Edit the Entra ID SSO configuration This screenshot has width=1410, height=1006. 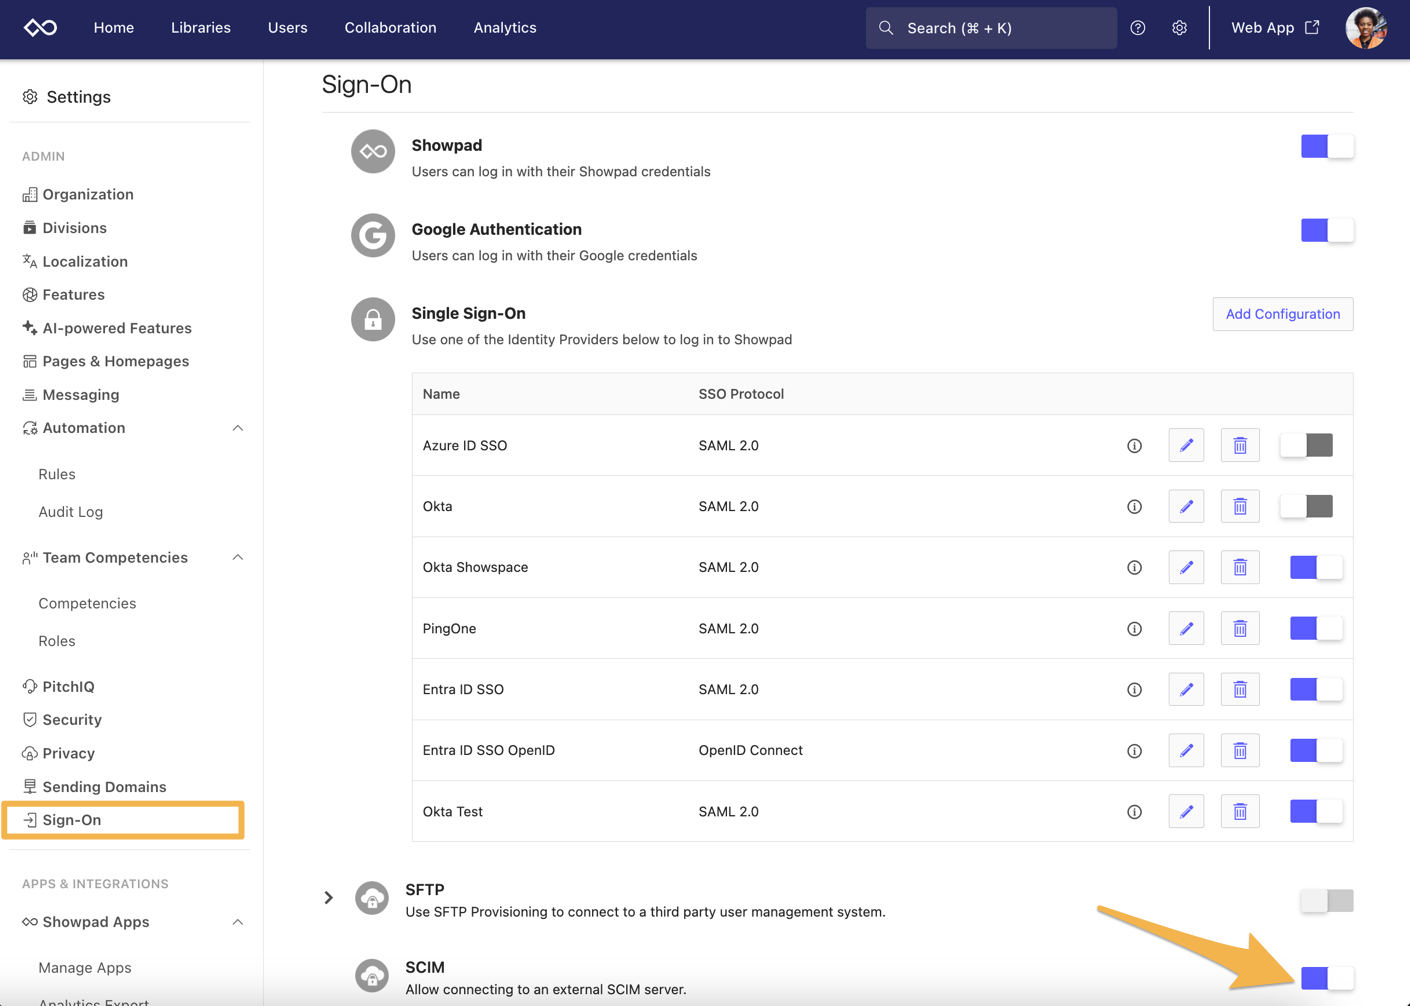click(1186, 690)
